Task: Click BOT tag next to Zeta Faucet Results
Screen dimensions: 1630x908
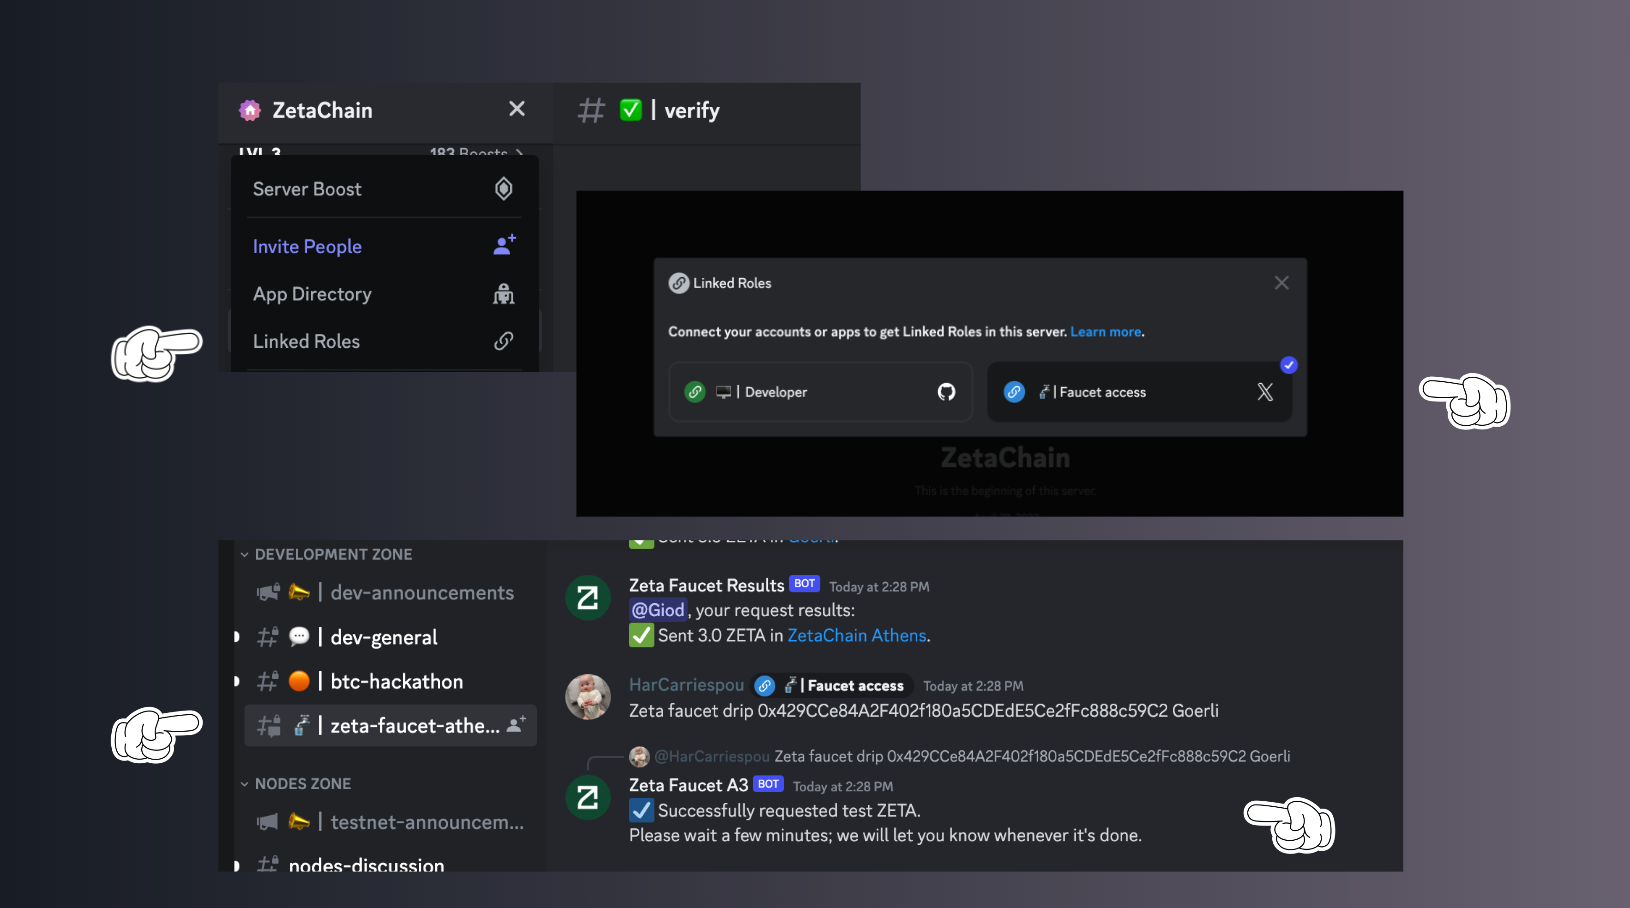Action: tap(805, 583)
